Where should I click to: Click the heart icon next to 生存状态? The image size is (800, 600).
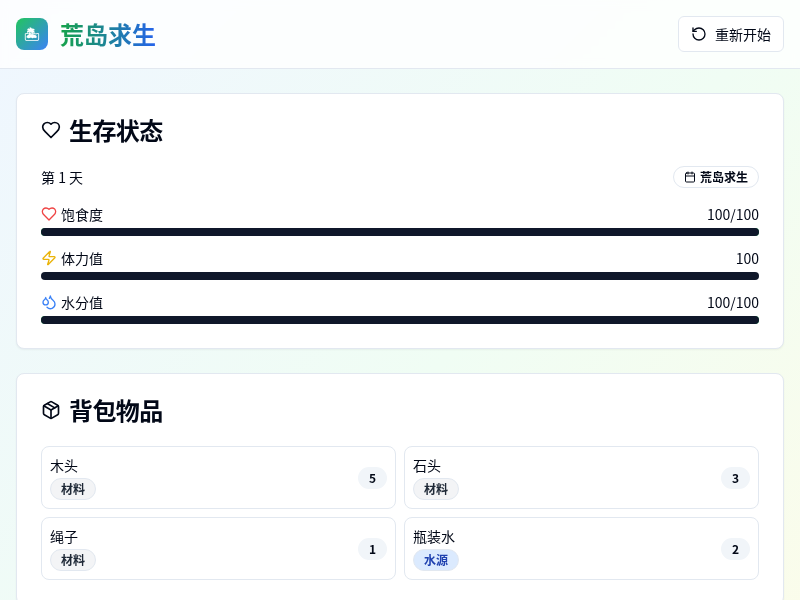click(51, 130)
